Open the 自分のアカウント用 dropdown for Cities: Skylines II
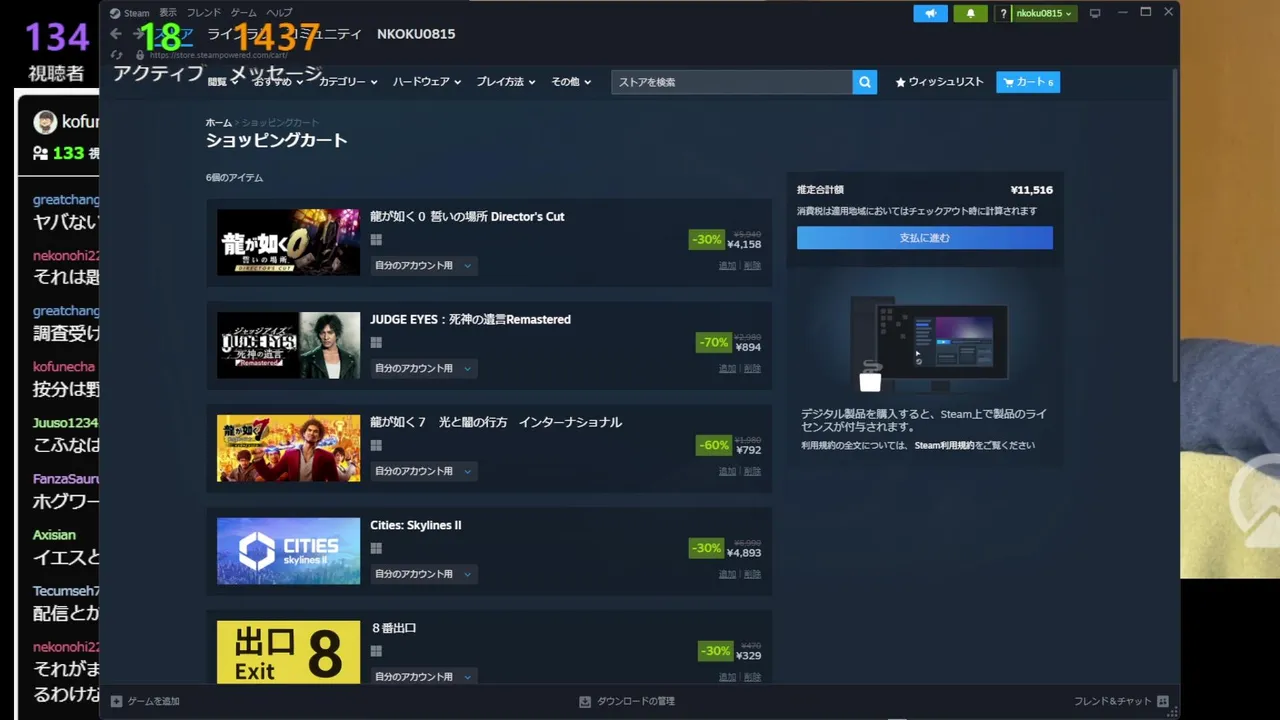1280x720 pixels. tap(423, 574)
